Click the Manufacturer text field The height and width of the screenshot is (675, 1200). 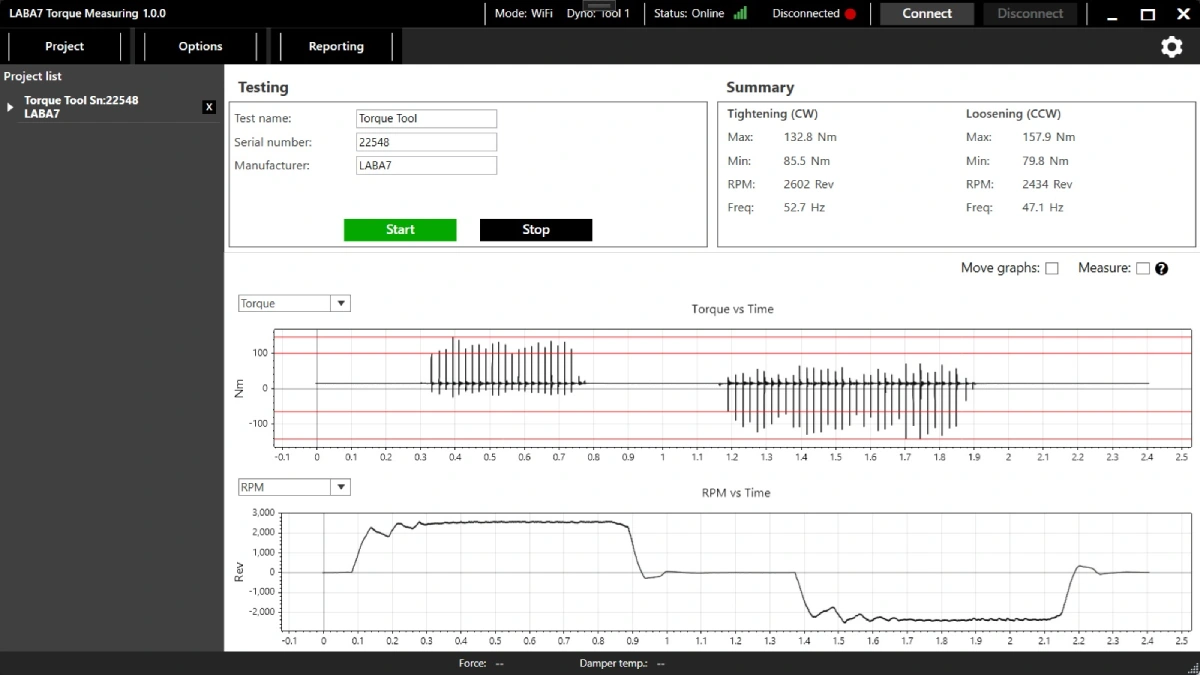click(x=426, y=164)
